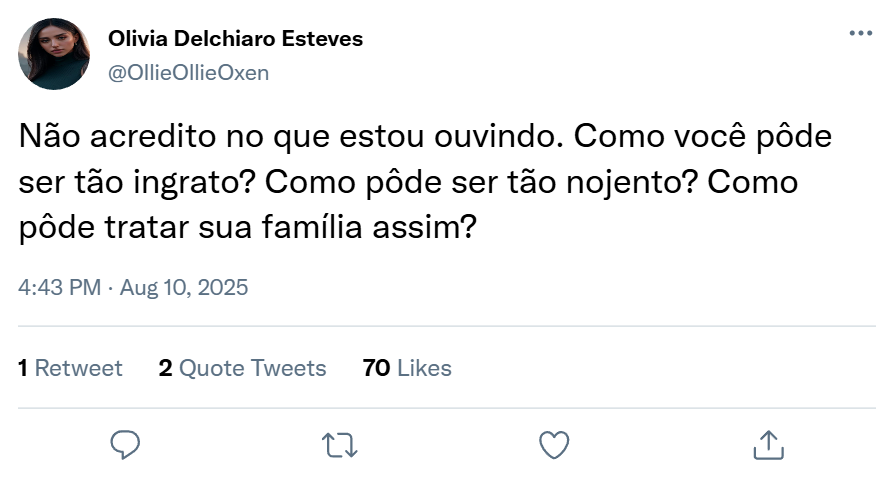Viewport: 894px width, 499px height.
Task: Click the 4:43 PM timestamp
Action: pyautogui.click(x=60, y=288)
